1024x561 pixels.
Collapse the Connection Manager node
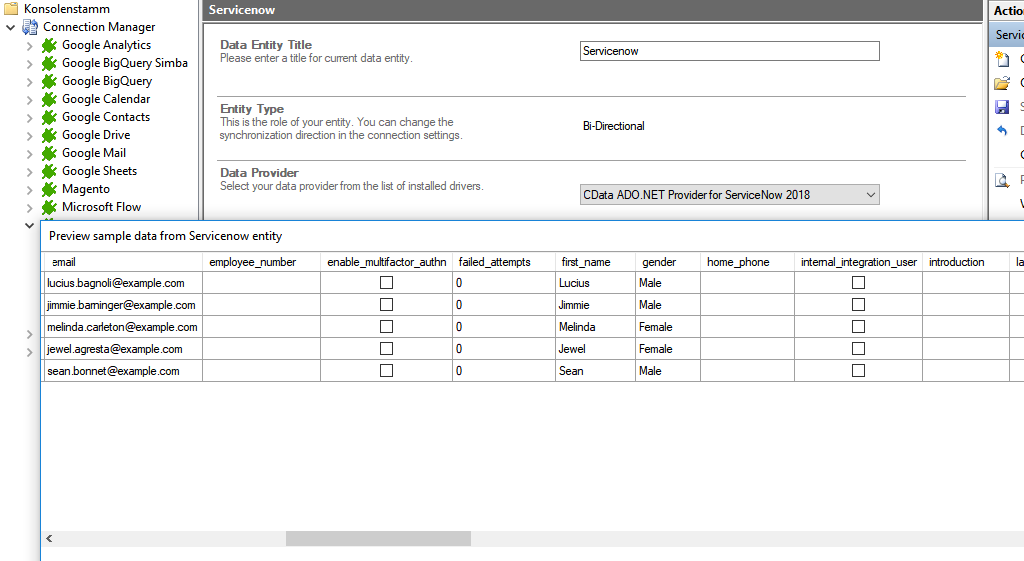point(10,27)
